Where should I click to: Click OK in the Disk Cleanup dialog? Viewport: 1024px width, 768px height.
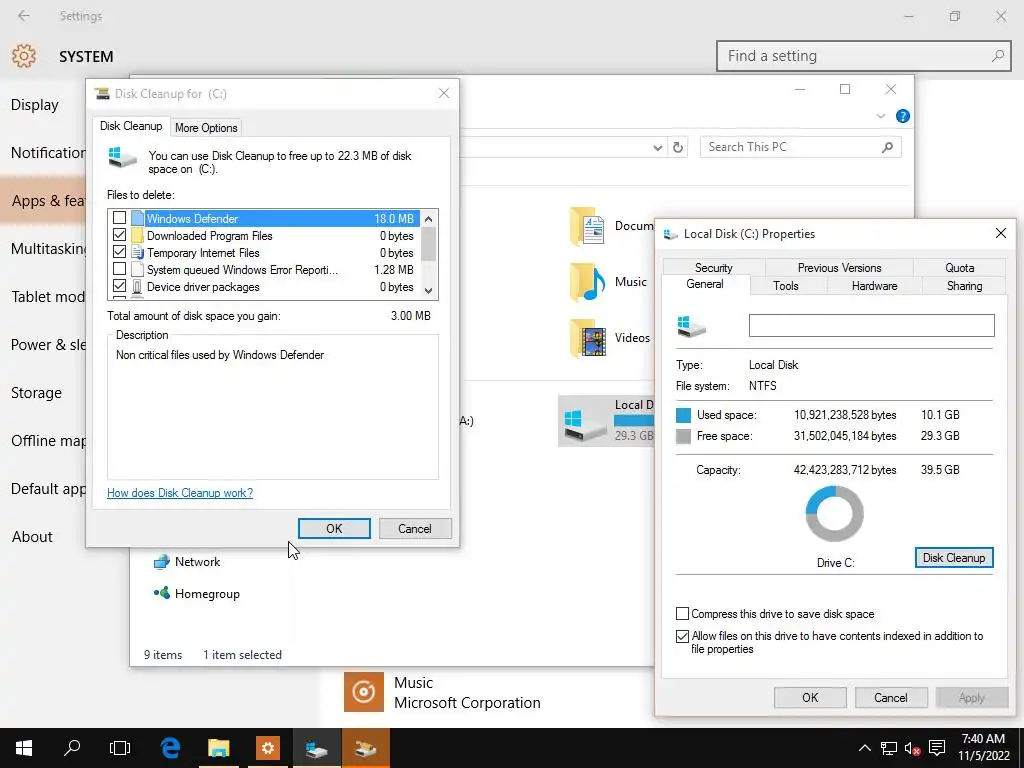(x=334, y=528)
